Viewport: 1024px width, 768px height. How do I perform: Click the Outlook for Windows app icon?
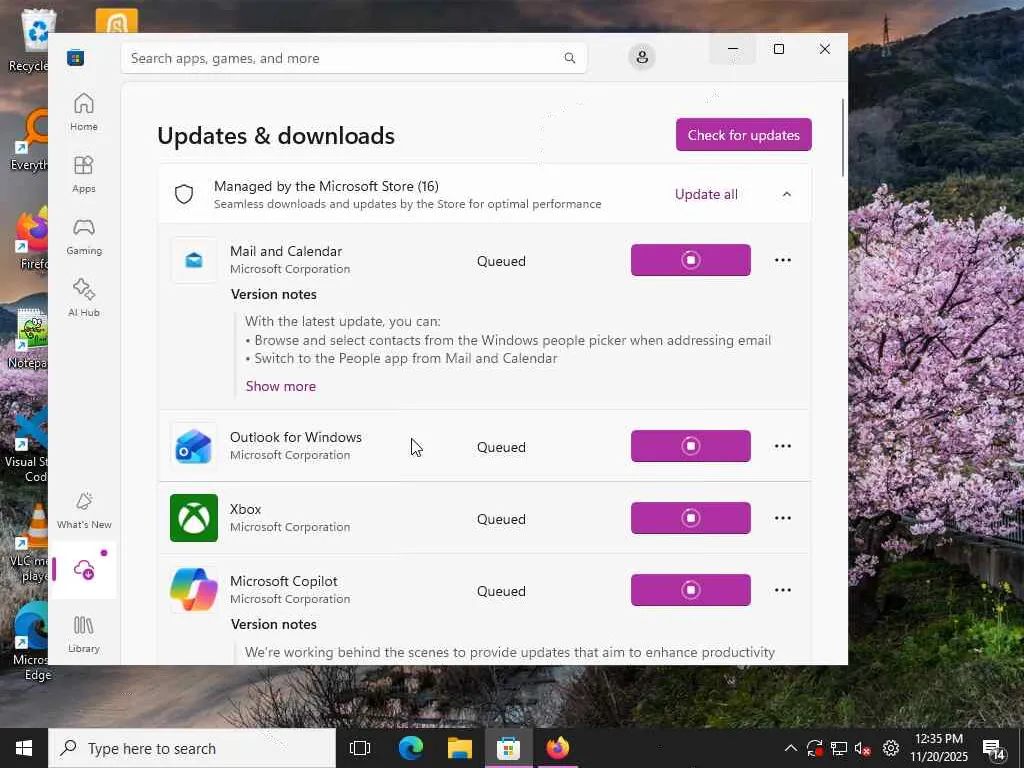coord(193,446)
